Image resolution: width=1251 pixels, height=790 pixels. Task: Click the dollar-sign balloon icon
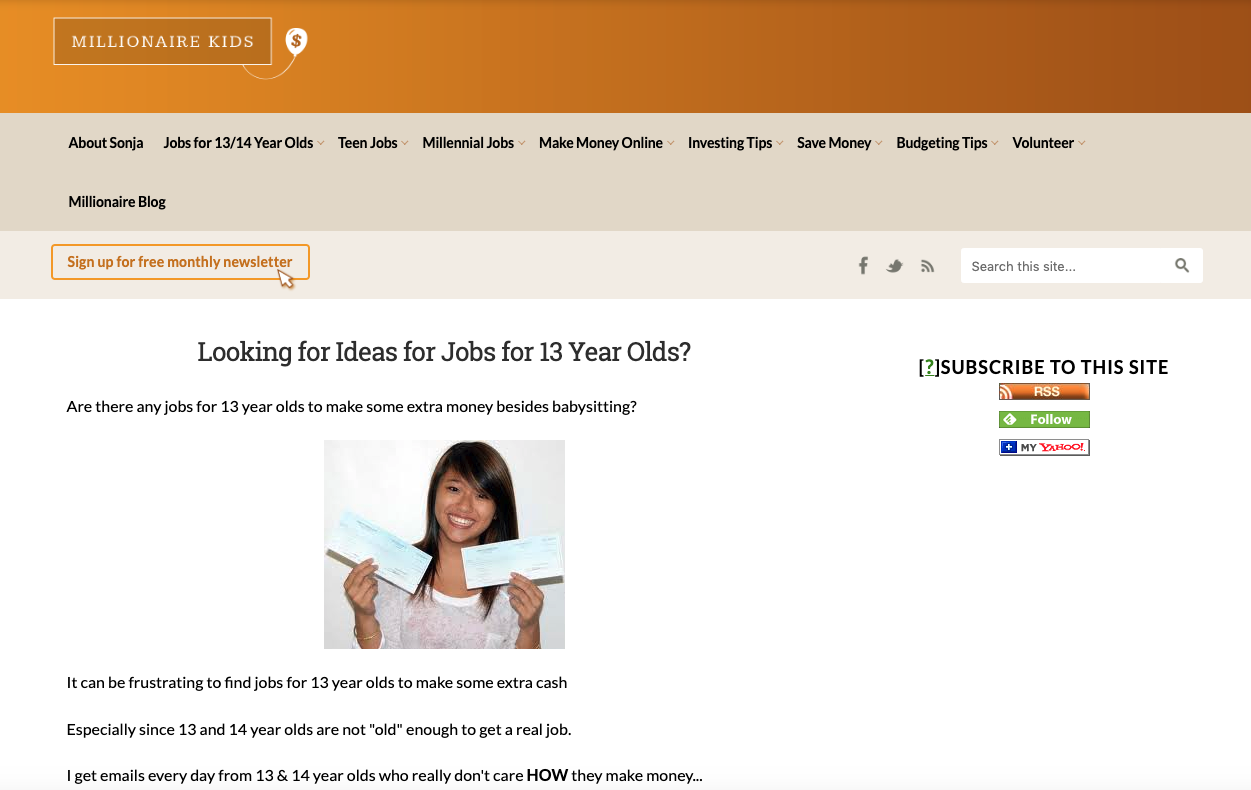click(x=296, y=41)
